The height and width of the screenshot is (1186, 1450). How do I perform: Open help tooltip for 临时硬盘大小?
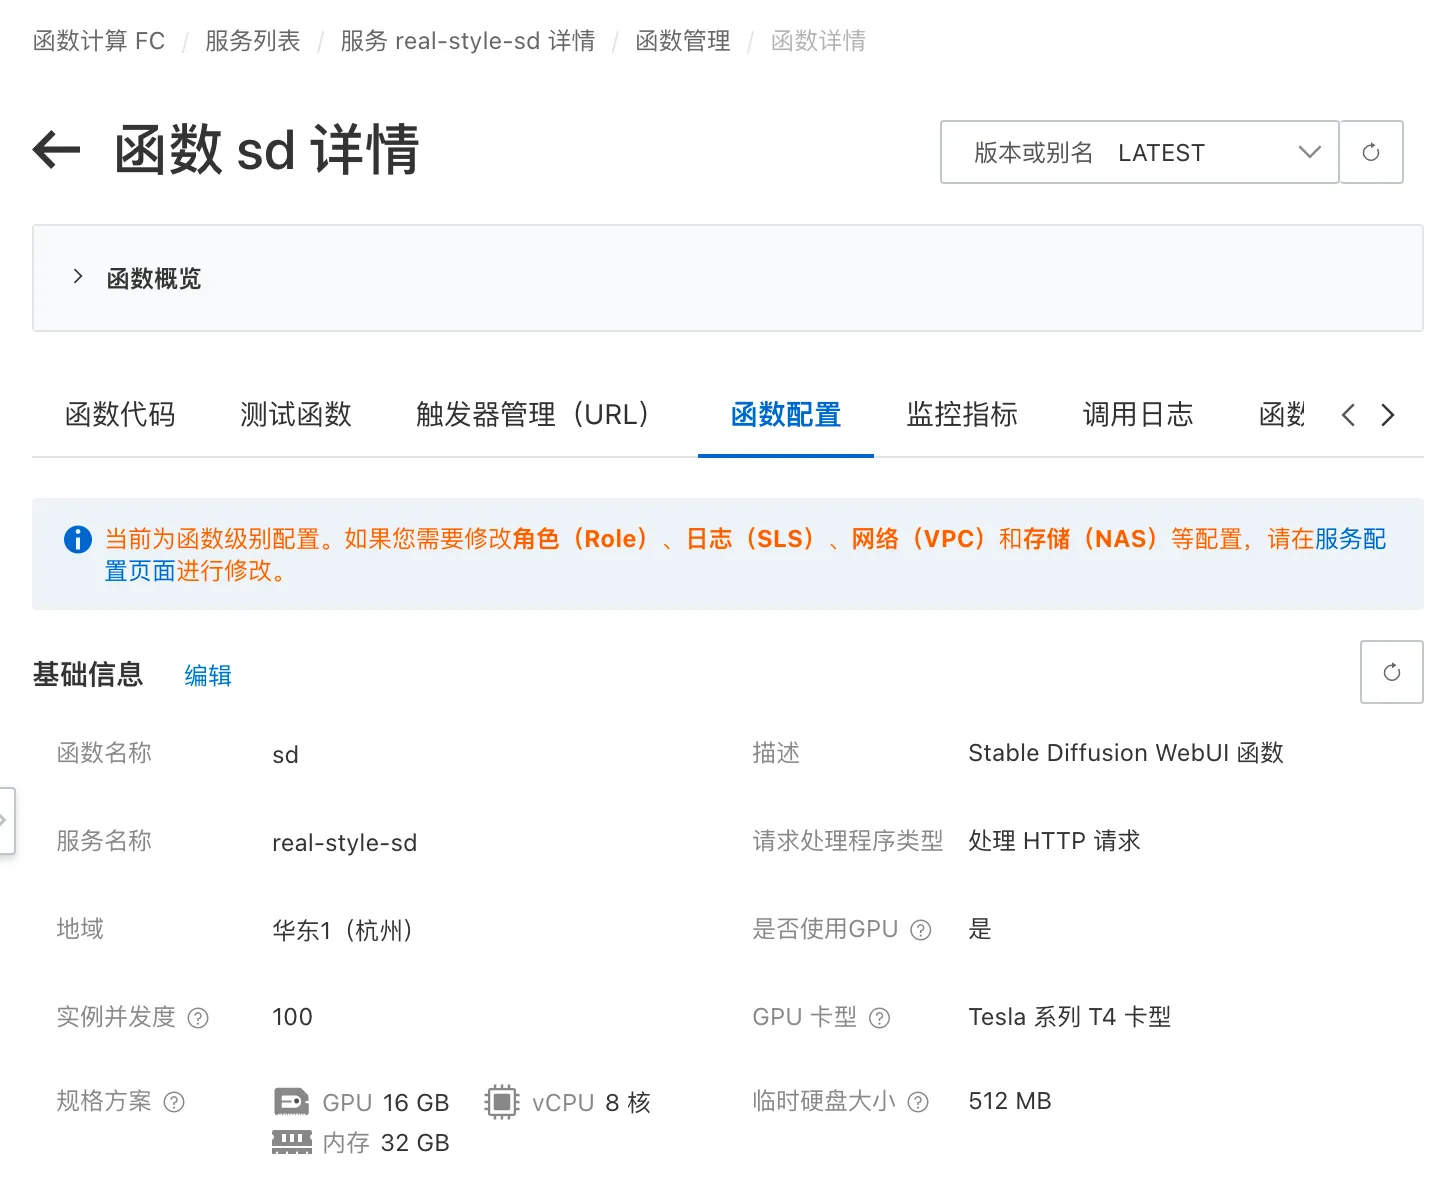pos(917,1101)
